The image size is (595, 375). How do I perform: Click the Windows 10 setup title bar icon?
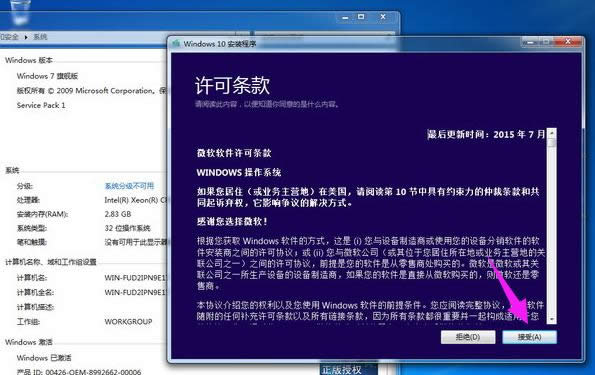[176, 44]
